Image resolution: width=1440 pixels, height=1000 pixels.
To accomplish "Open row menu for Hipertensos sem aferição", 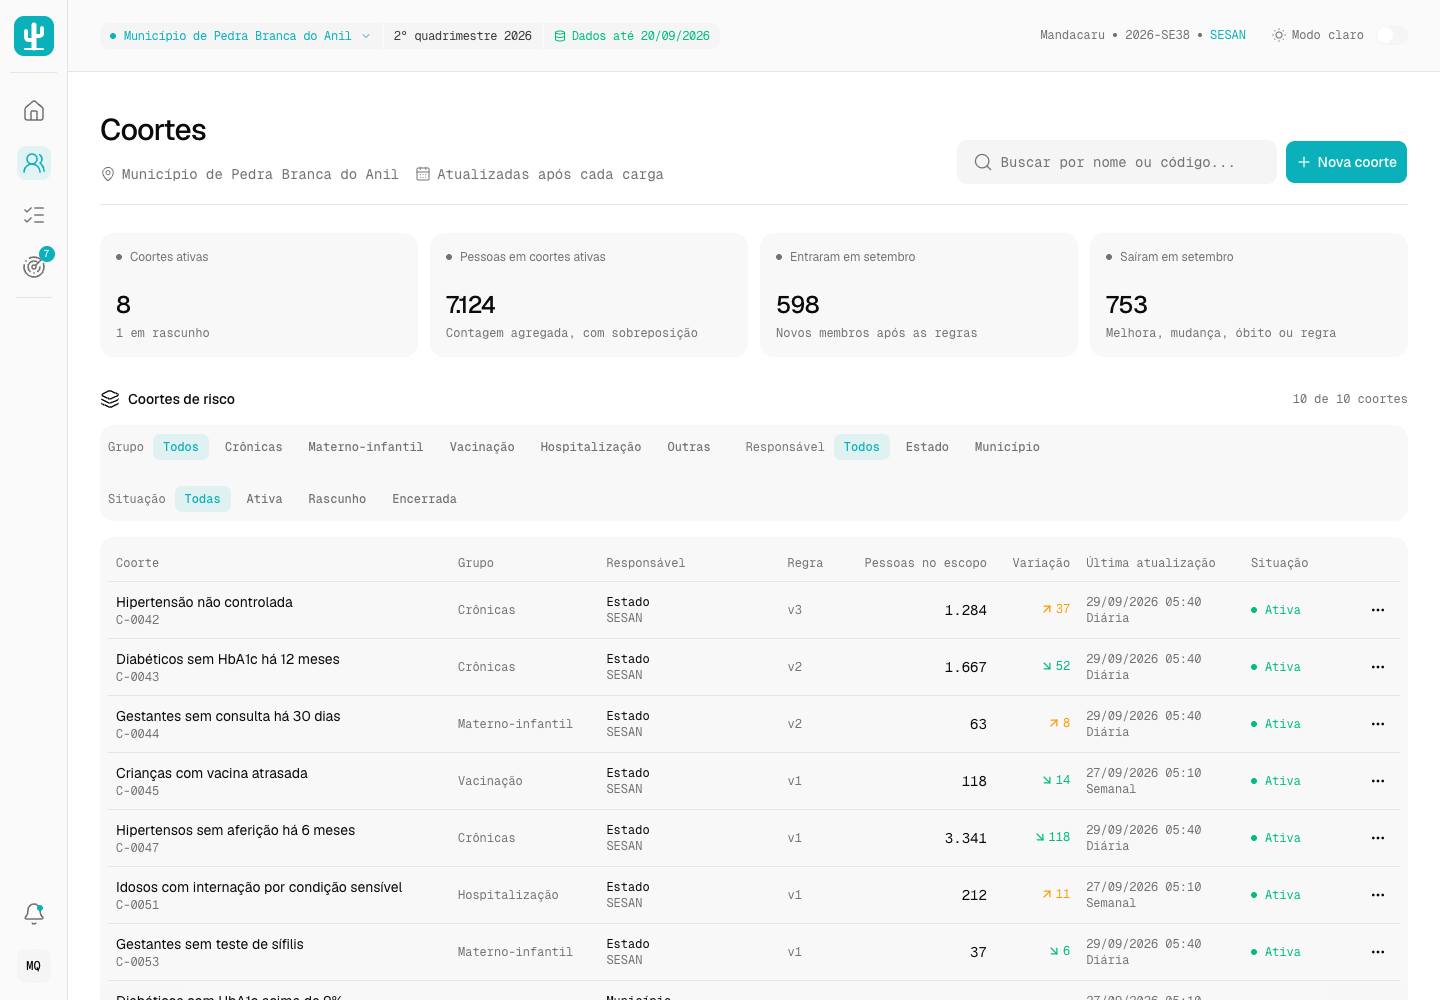I will pyautogui.click(x=1378, y=838).
